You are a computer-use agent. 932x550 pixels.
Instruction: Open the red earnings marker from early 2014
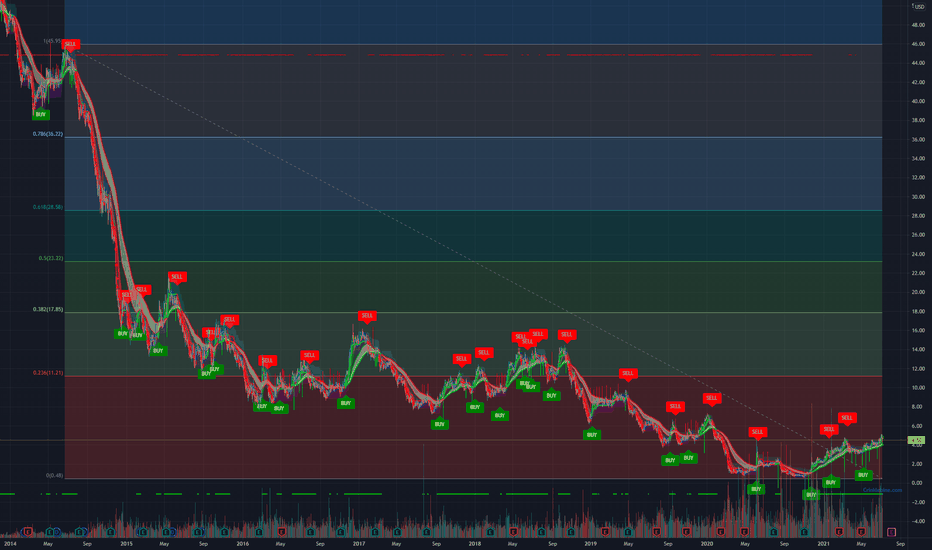coord(28,532)
